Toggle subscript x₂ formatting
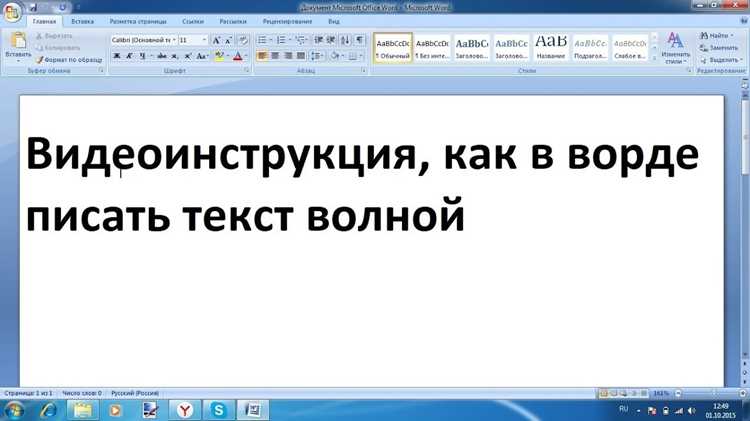This screenshot has width=750, height=421. (x=175, y=56)
